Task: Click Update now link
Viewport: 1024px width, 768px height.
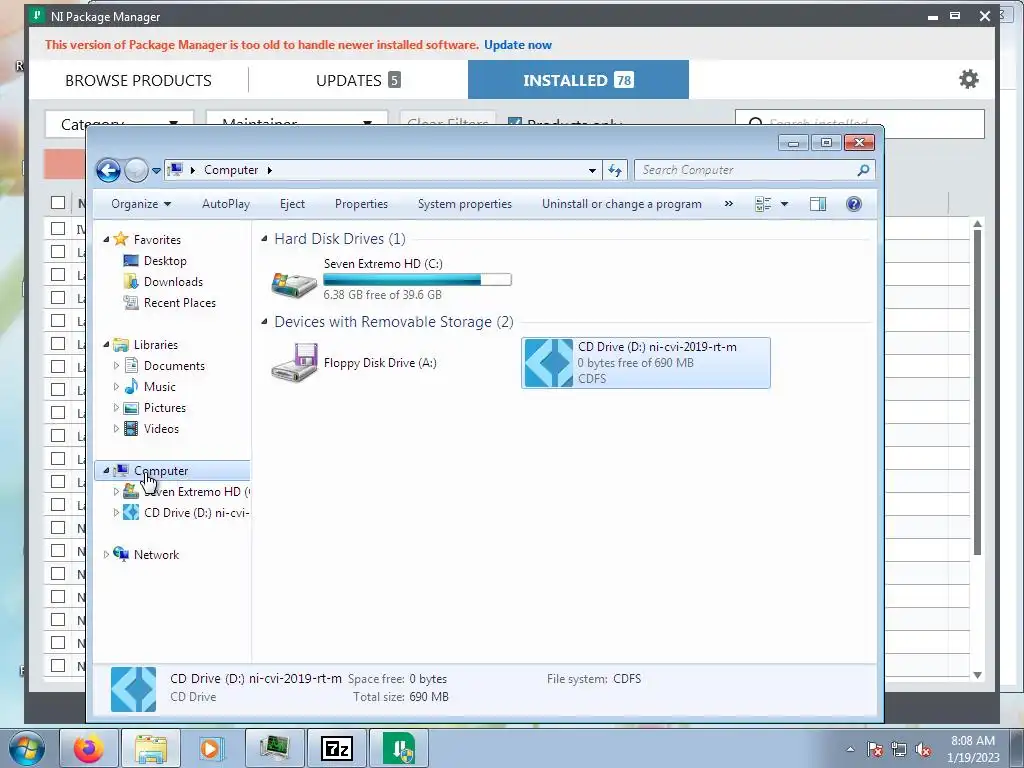Action: (518, 45)
